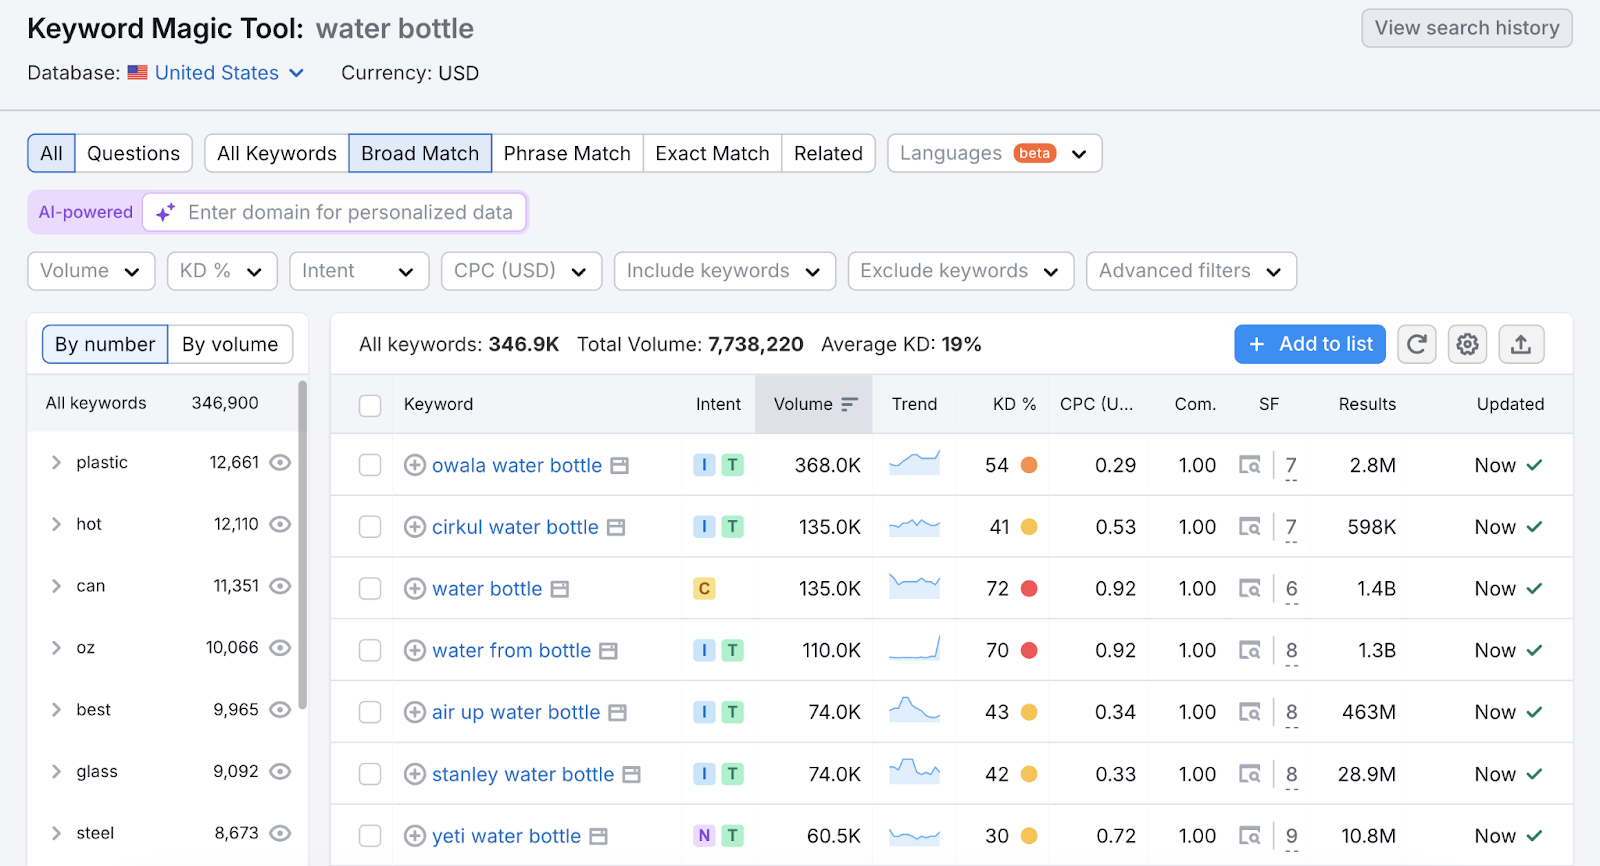Open SERP icon after owala water bottle
This screenshot has height=866, width=1600.
click(x=620, y=466)
